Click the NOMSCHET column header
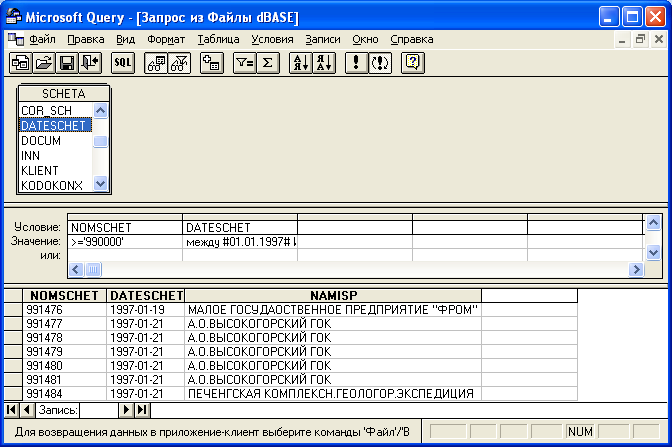Screen dimensions: 672x447 [x=64, y=296]
